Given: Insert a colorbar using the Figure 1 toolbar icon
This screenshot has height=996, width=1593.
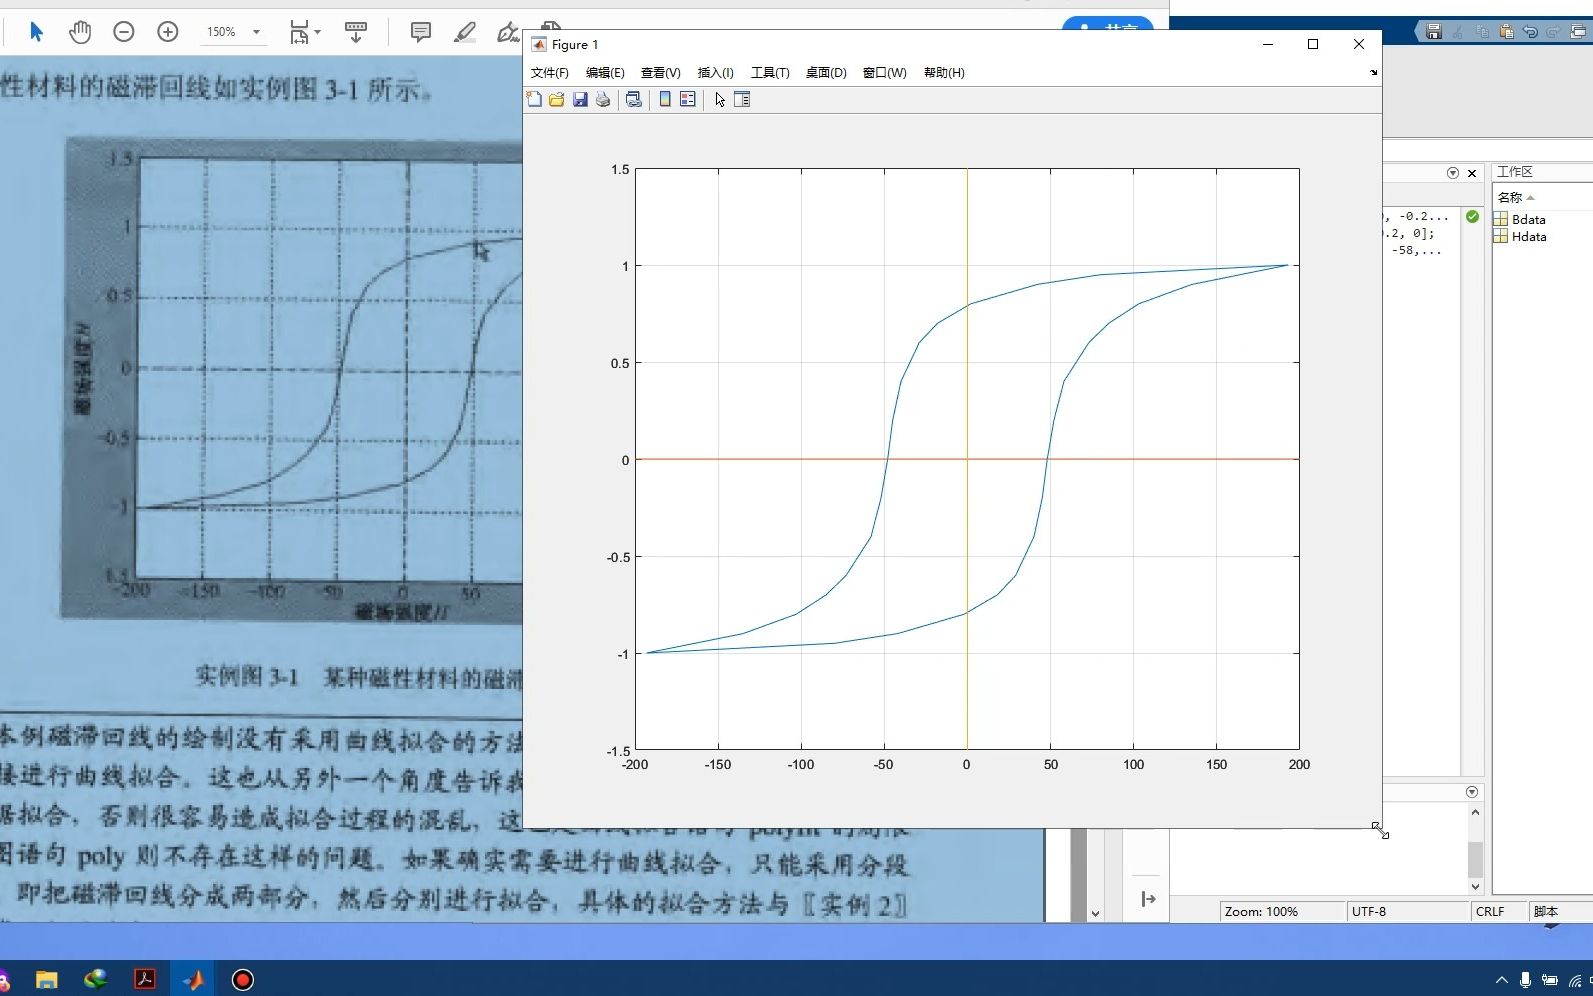Looking at the screenshot, I should pyautogui.click(x=665, y=99).
